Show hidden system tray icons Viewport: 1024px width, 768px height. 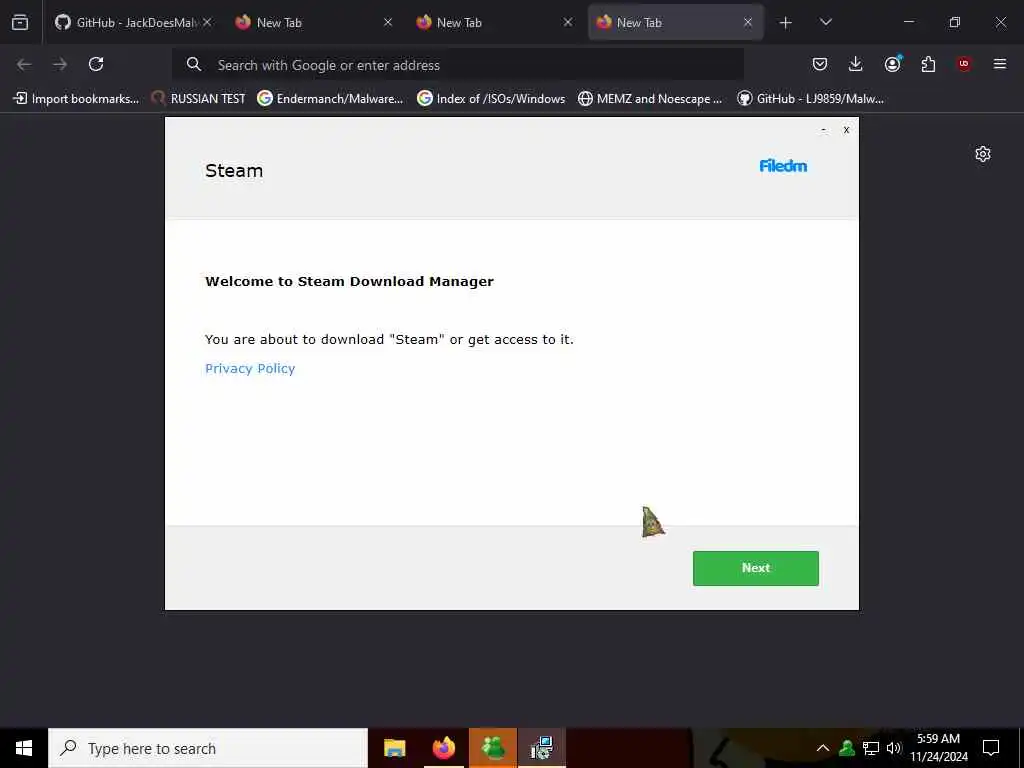[x=823, y=748]
